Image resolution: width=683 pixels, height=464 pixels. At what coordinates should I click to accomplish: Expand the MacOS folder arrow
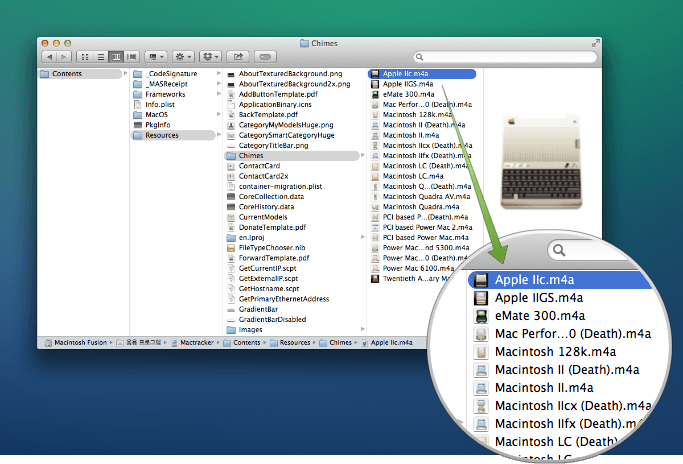219,114
